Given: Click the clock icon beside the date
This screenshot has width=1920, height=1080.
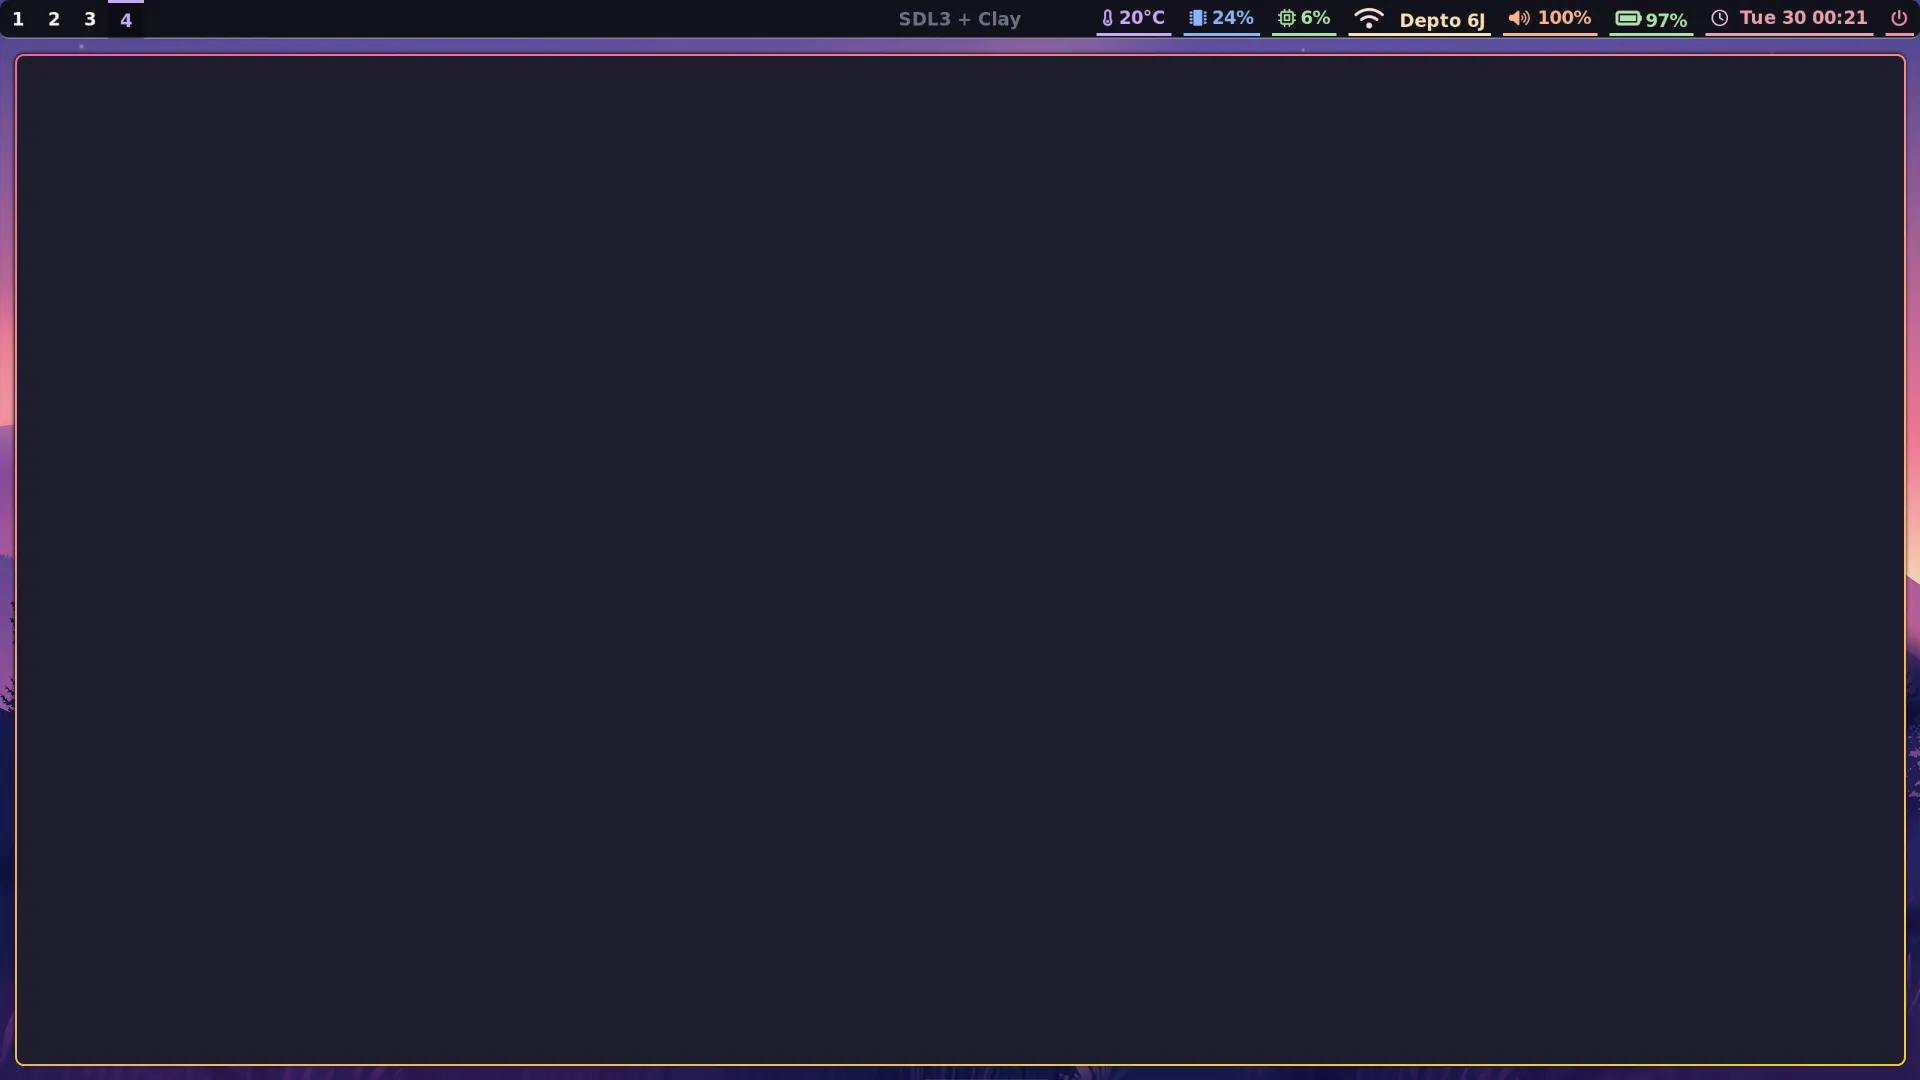Looking at the screenshot, I should point(1721,18).
